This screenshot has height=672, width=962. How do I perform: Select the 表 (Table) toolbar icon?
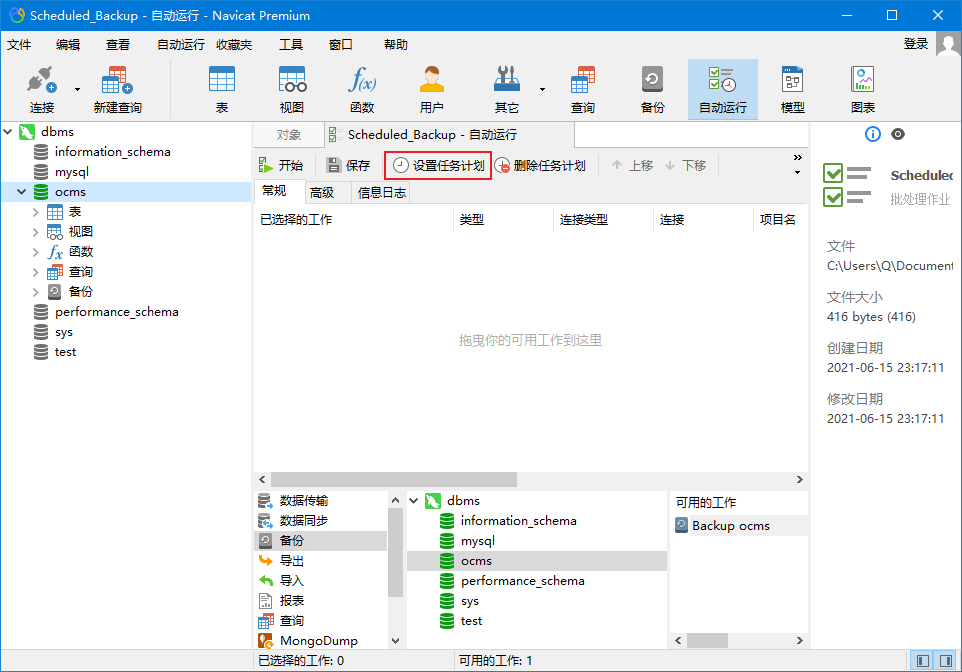point(221,88)
